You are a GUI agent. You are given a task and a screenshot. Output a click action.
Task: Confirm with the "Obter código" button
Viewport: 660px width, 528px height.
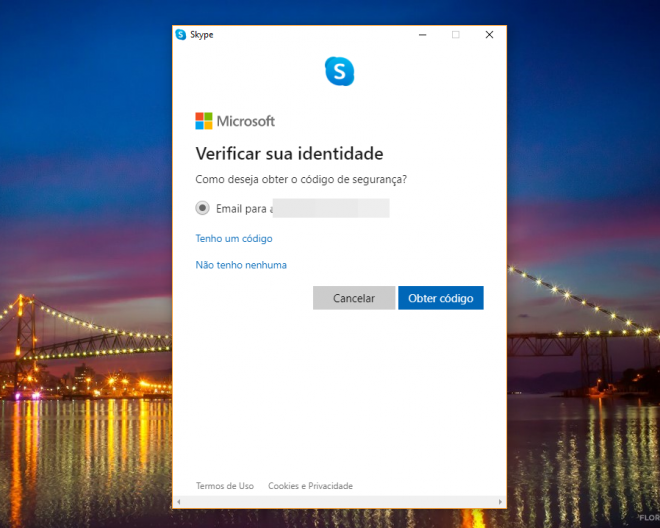click(441, 298)
